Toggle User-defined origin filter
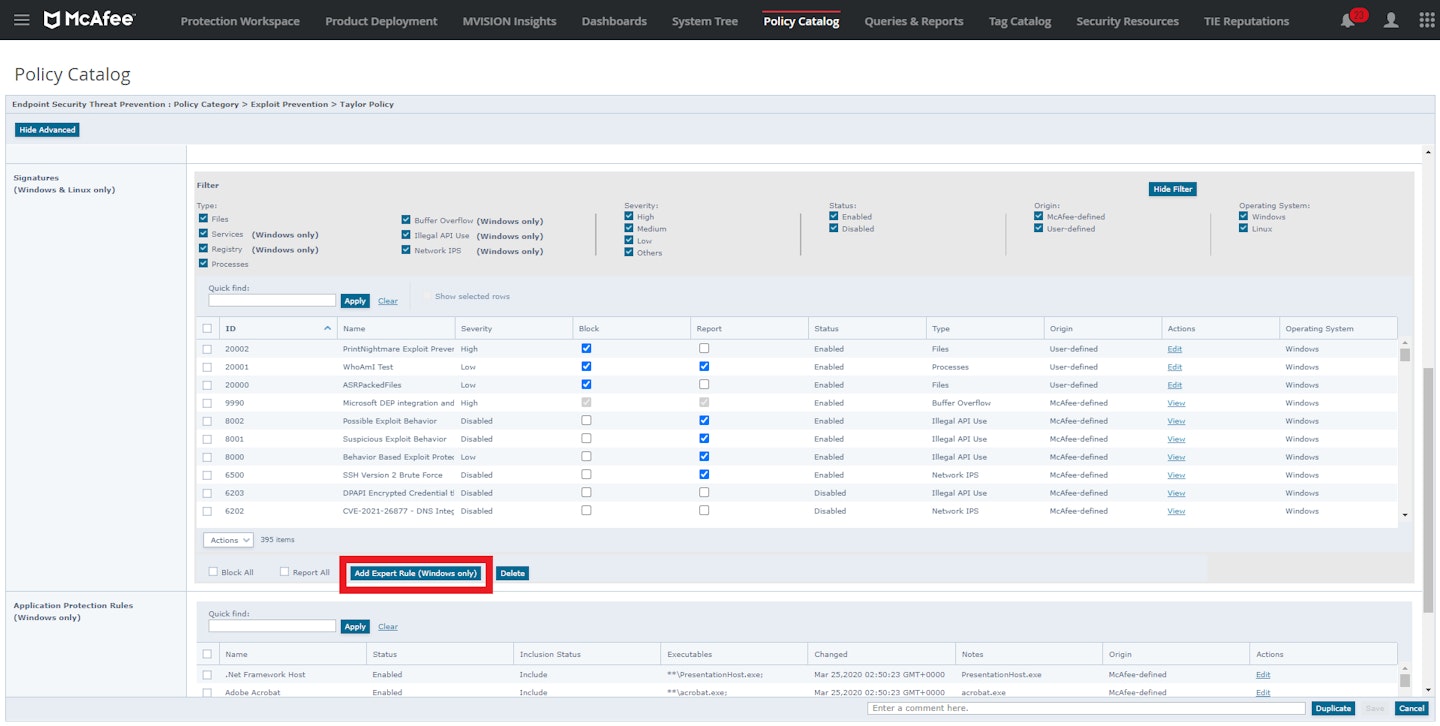 pyautogui.click(x=1039, y=228)
